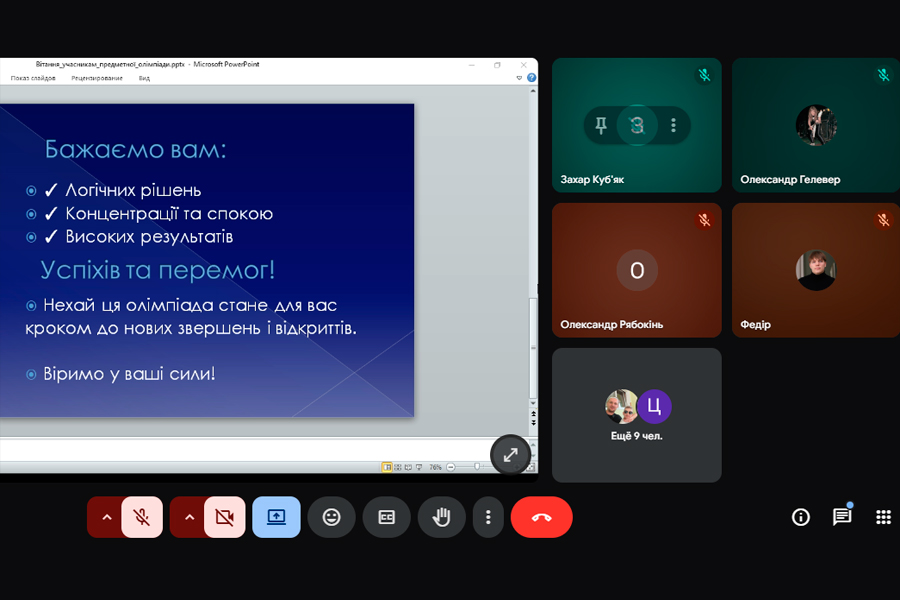
Task: Go to next slide double-arrow button
Action: (533, 423)
